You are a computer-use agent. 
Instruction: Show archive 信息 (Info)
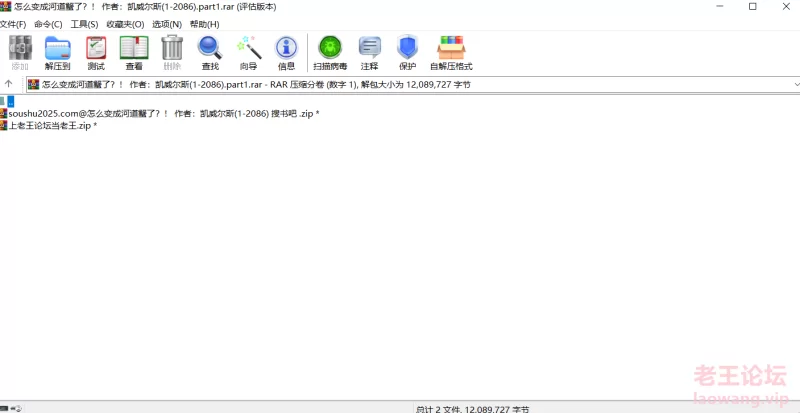tap(286, 52)
